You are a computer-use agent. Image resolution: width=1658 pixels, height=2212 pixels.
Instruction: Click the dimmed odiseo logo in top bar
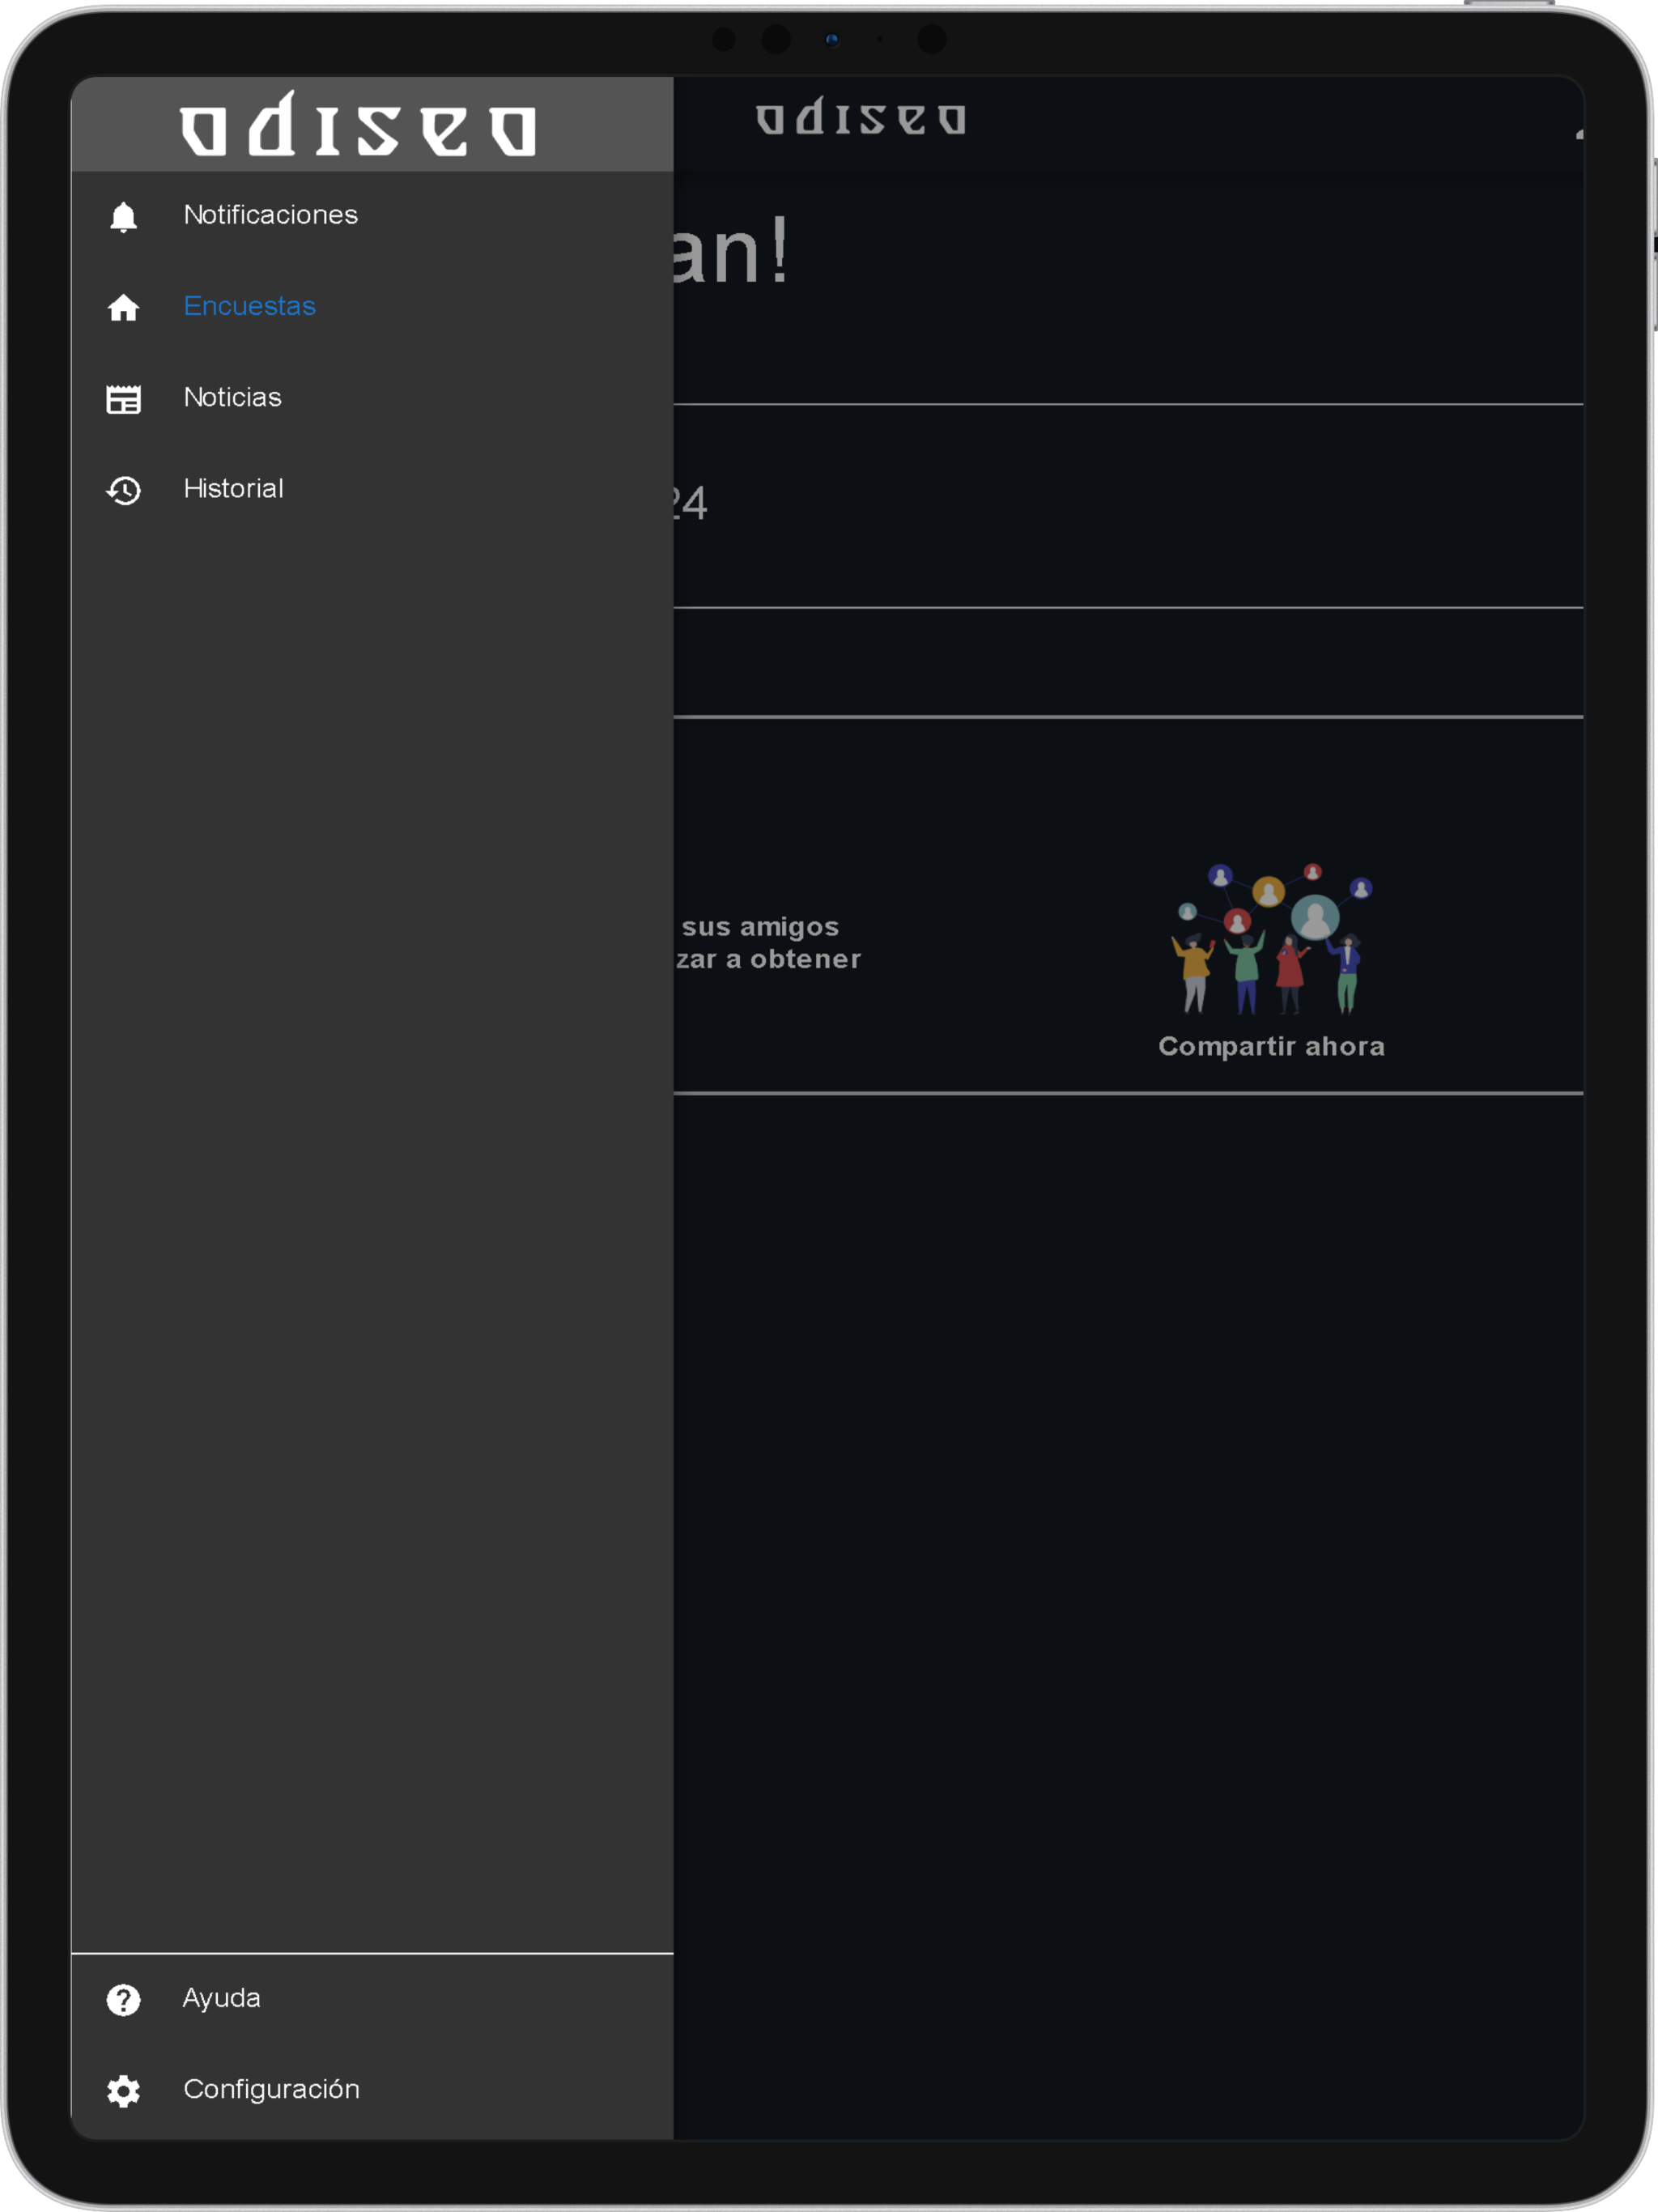coord(861,118)
